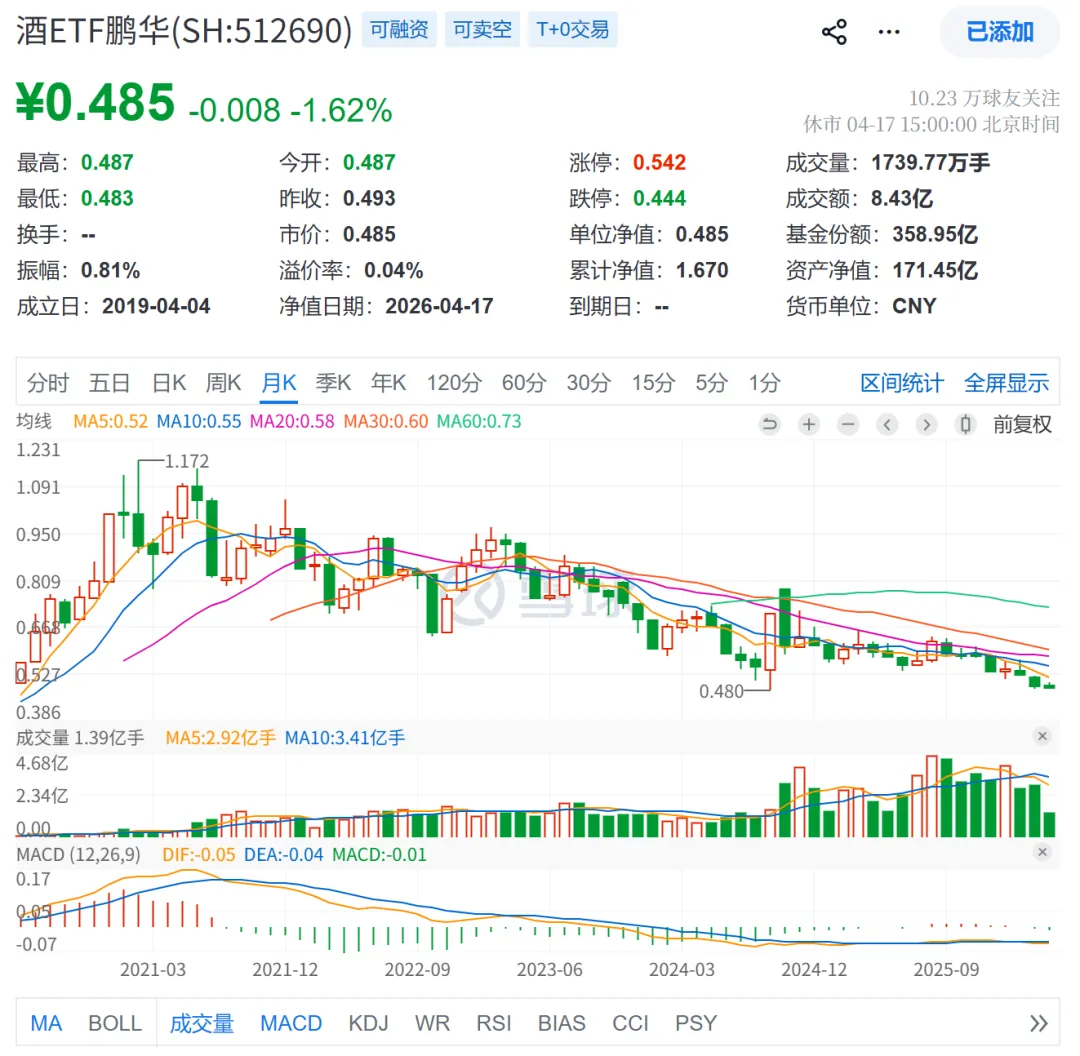Click the MA10:0.55 legend label

click(x=199, y=421)
